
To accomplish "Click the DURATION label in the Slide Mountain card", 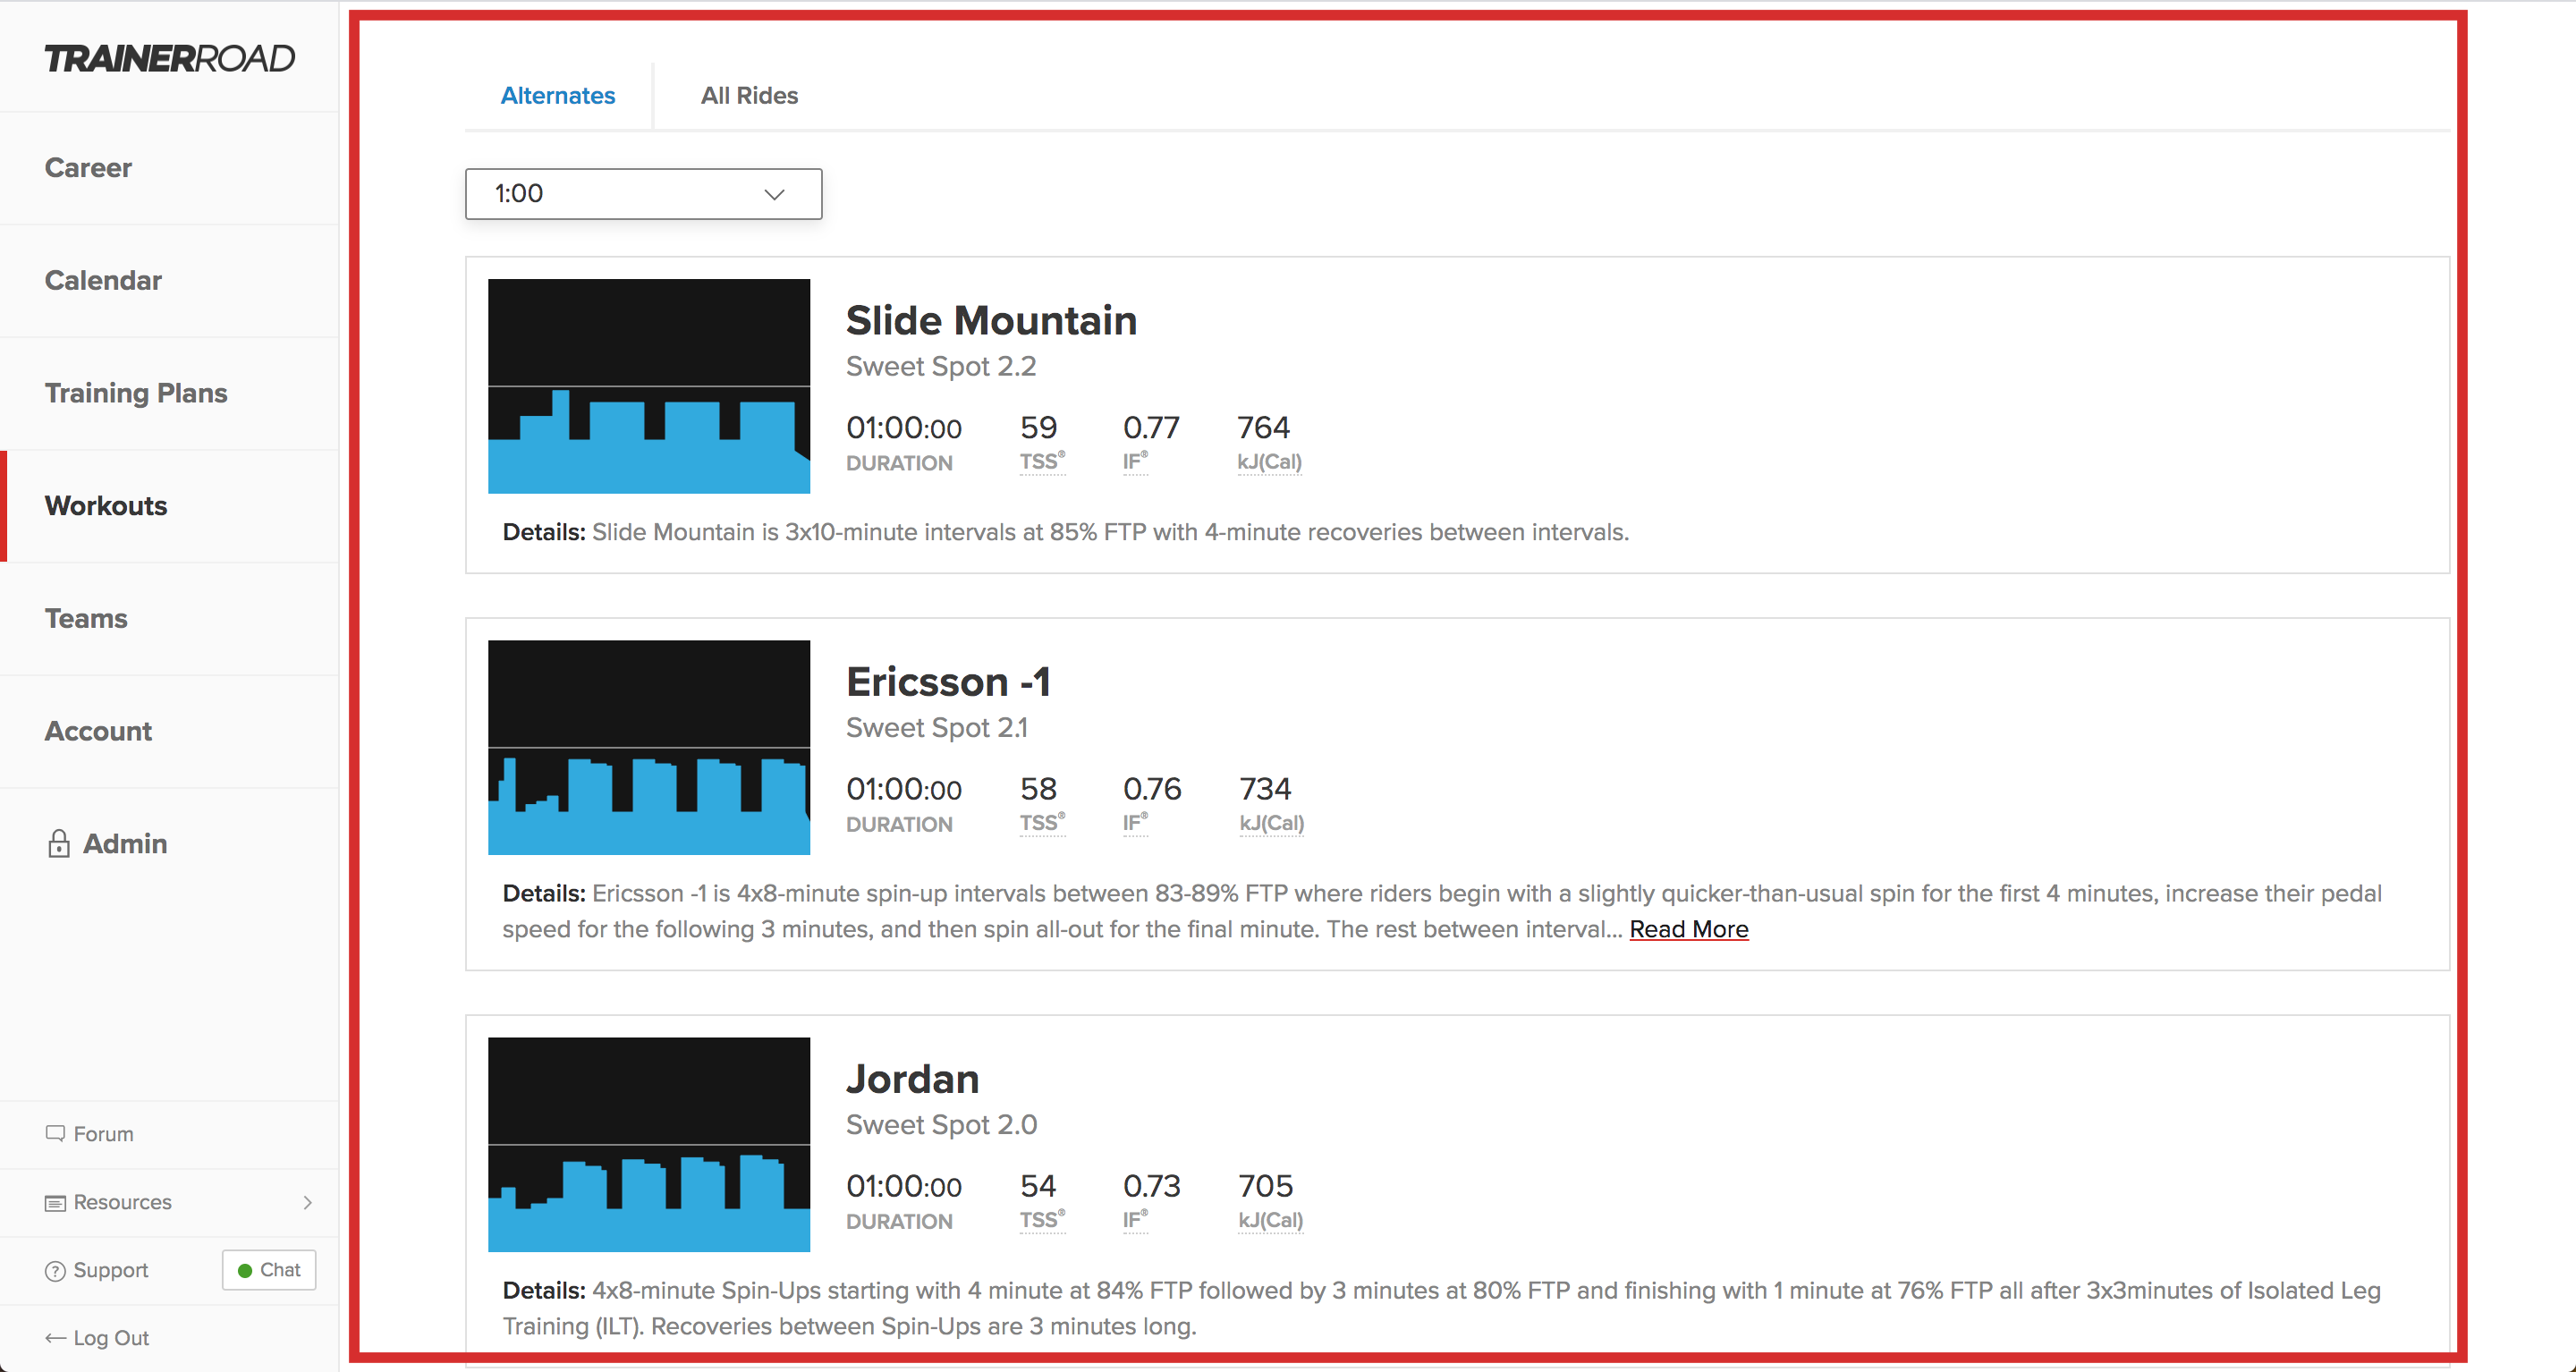I will [x=899, y=463].
